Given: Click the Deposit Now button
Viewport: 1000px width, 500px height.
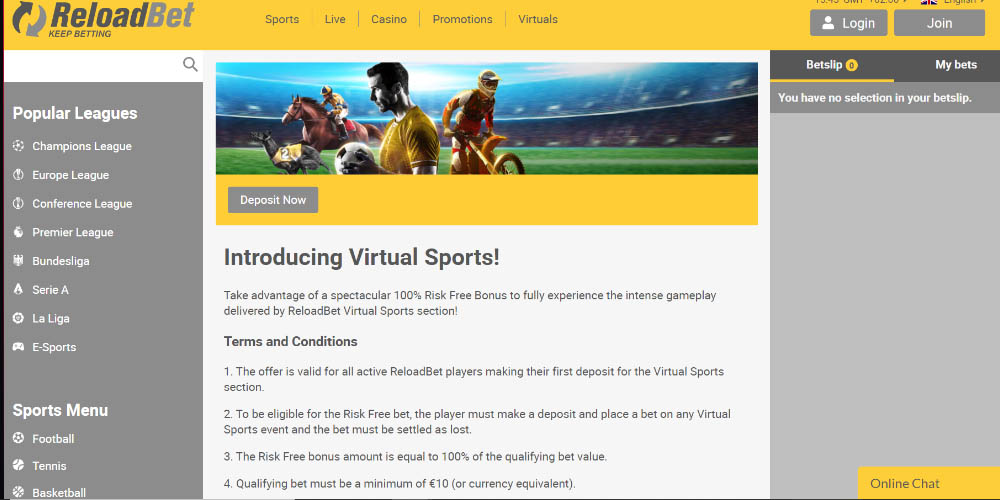Looking at the screenshot, I should pos(273,200).
